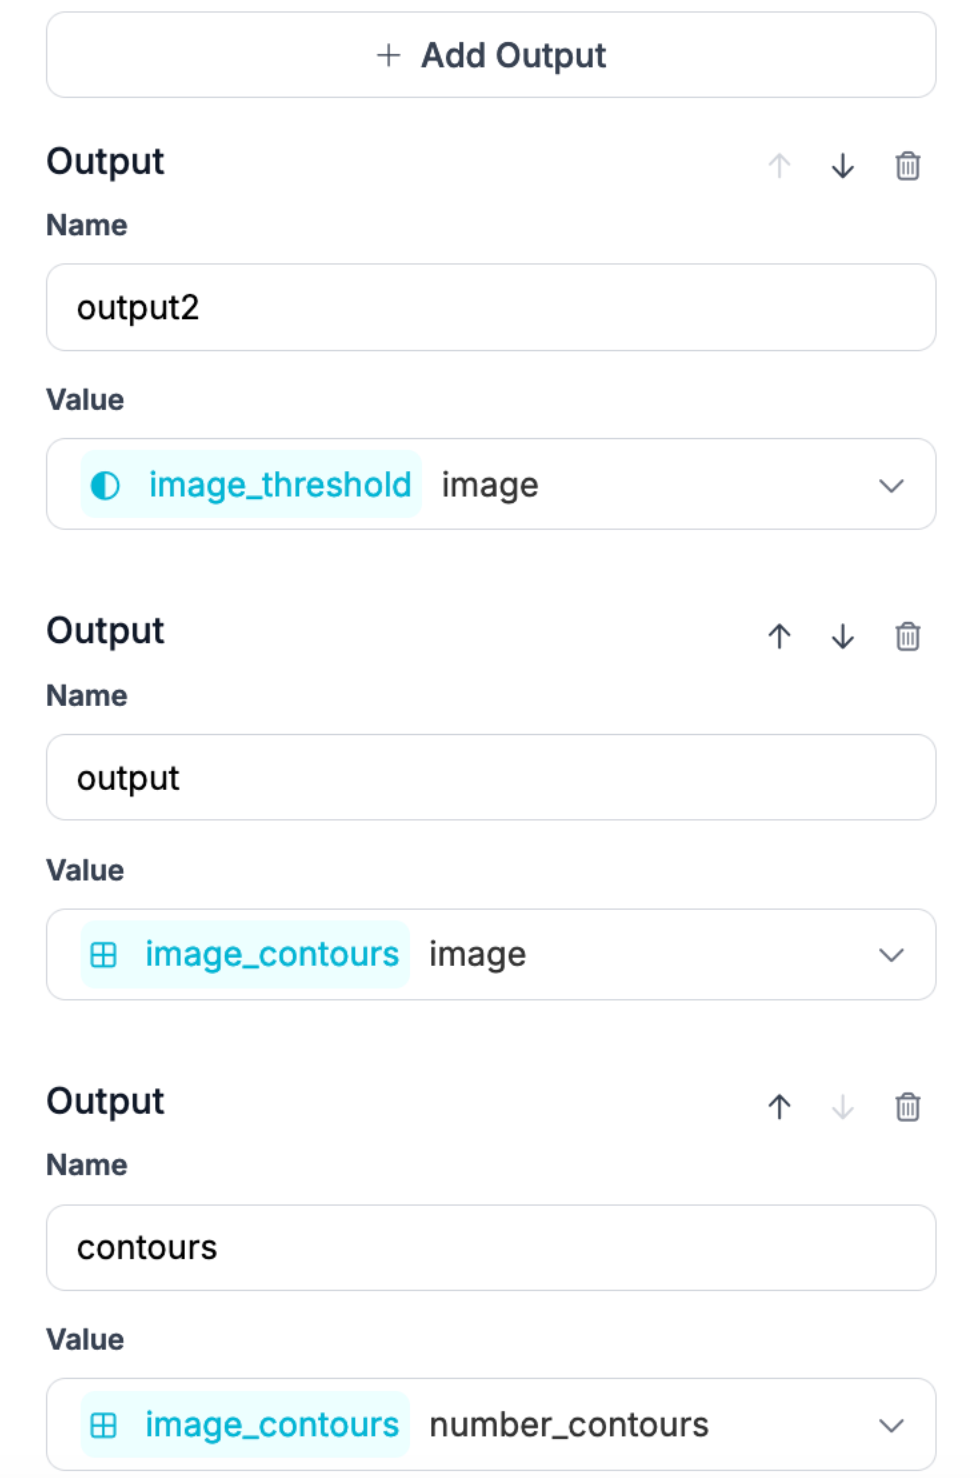Edit the contours name field
980x1478 pixels.
[x=490, y=1248]
